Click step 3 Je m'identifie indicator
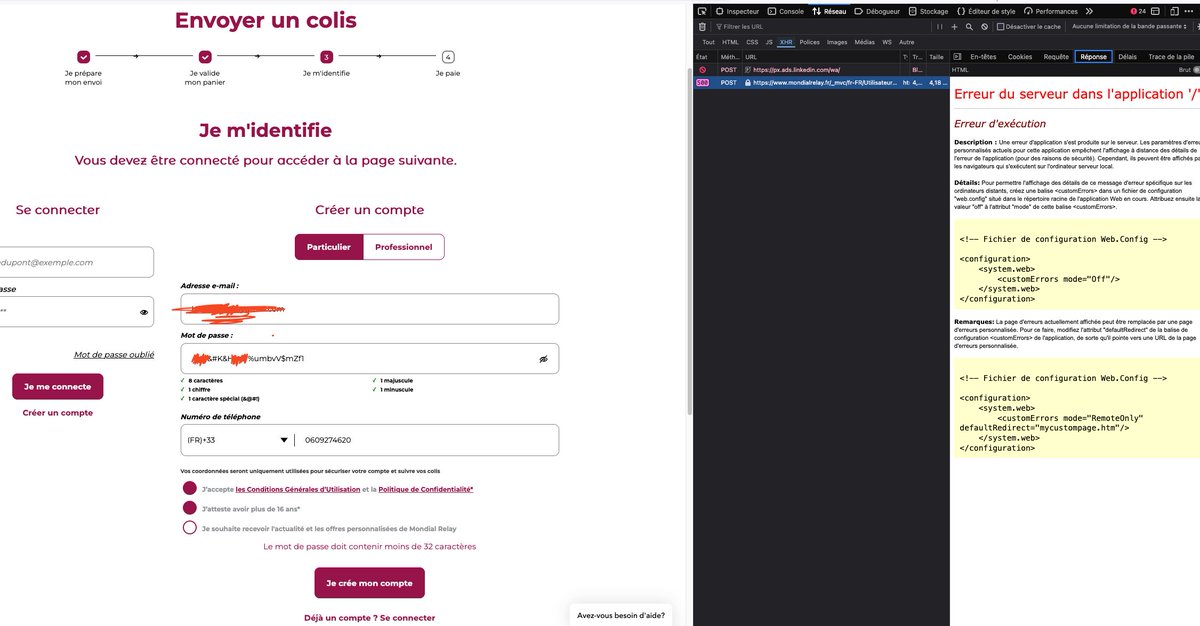1200x626 pixels. [326, 57]
